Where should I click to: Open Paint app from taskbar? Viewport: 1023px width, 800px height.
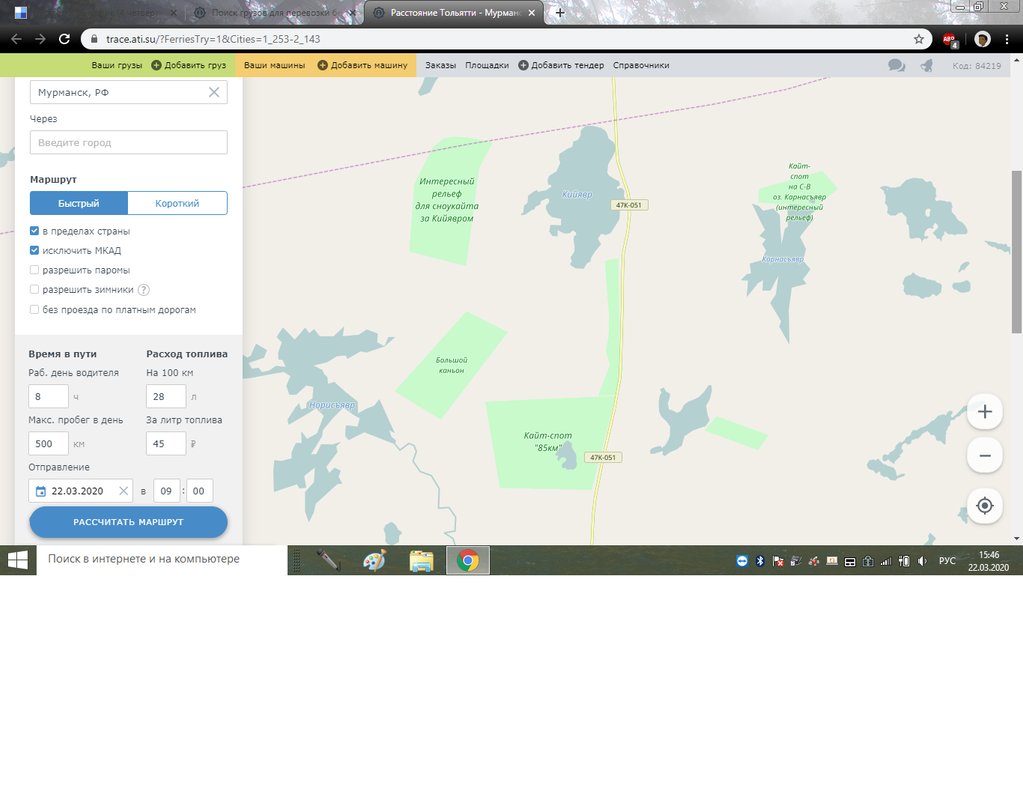click(375, 561)
